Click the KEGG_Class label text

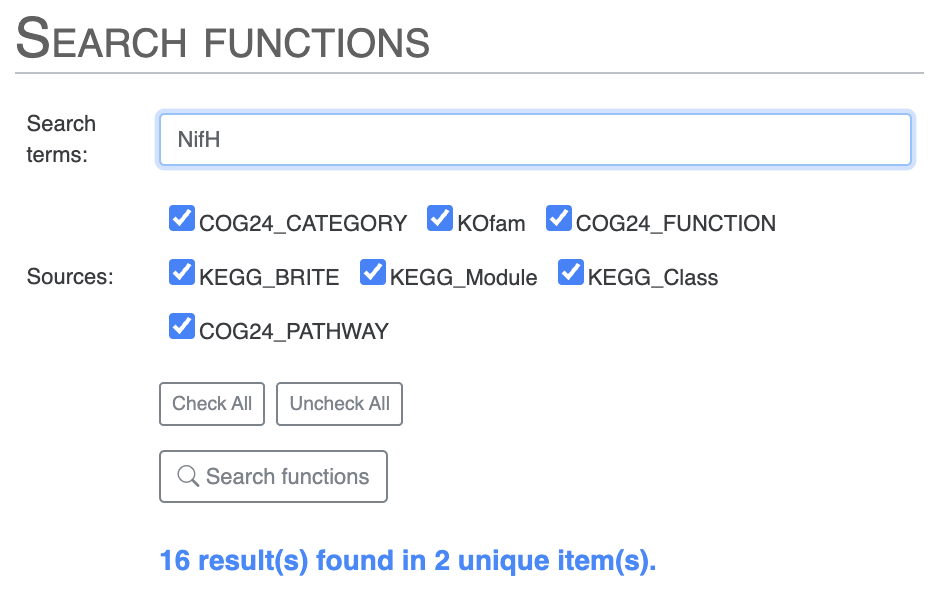point(653,277)
